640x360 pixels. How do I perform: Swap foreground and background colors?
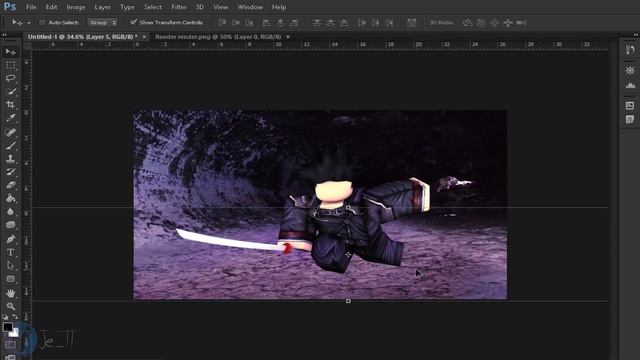pyautogui.click(x=15, y=317)
